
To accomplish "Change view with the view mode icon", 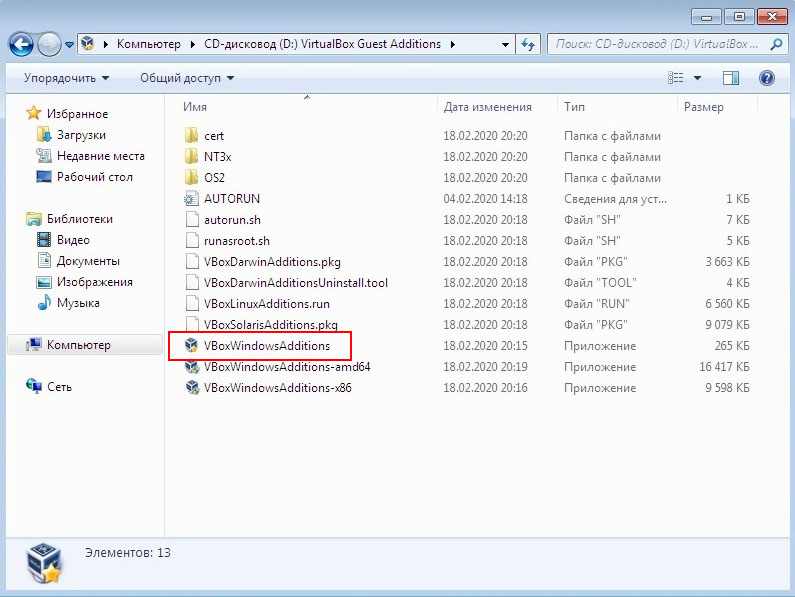I will point(676,78).
